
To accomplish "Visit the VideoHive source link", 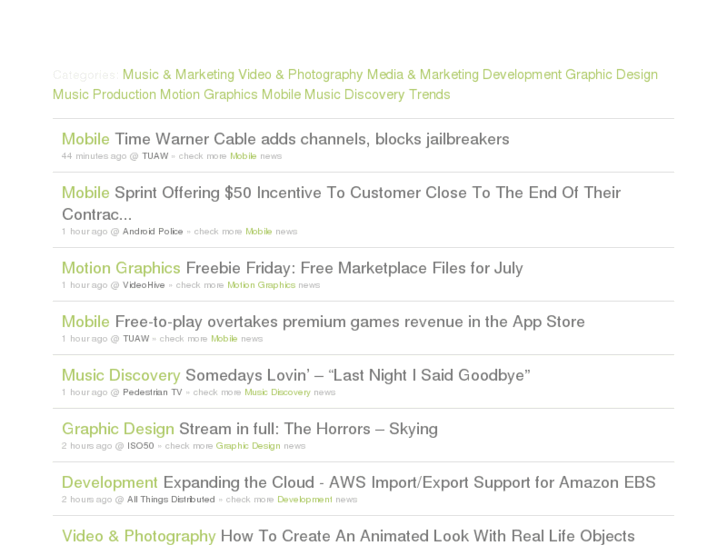I will tap(144, 285).
